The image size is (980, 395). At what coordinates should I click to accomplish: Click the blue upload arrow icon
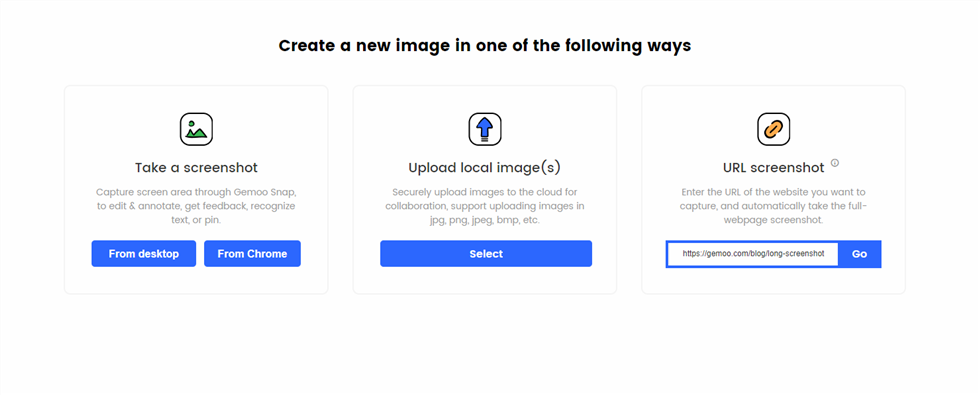coord(485,129)
